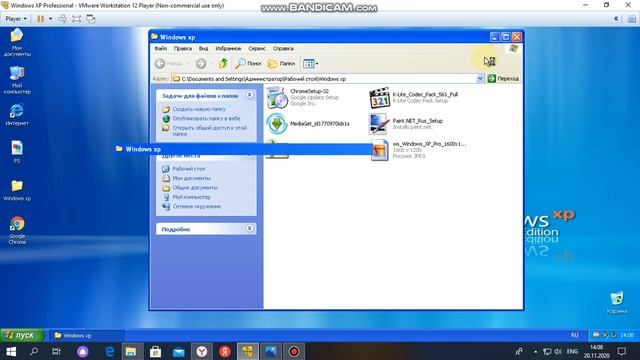
Task: Open the Microsoft Store taskbar icon
Action: coord(156,351)
